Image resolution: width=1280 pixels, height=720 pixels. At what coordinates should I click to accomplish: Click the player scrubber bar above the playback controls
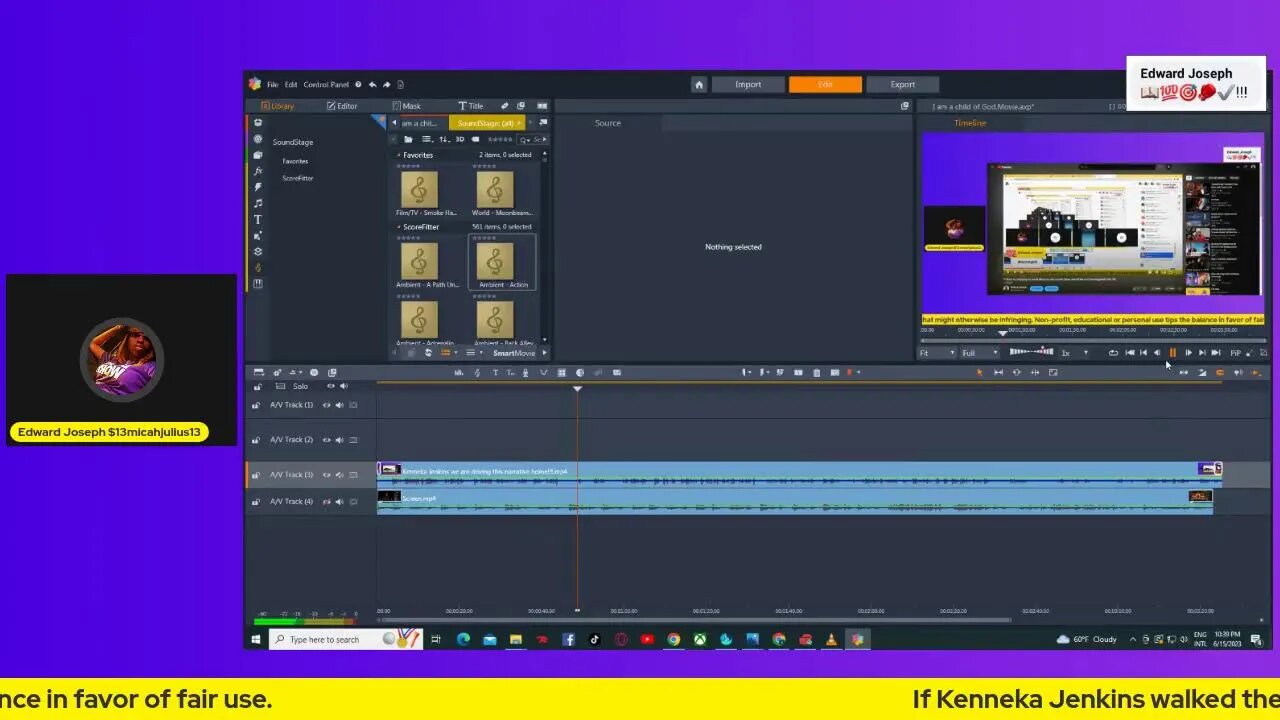(1093, 340)
